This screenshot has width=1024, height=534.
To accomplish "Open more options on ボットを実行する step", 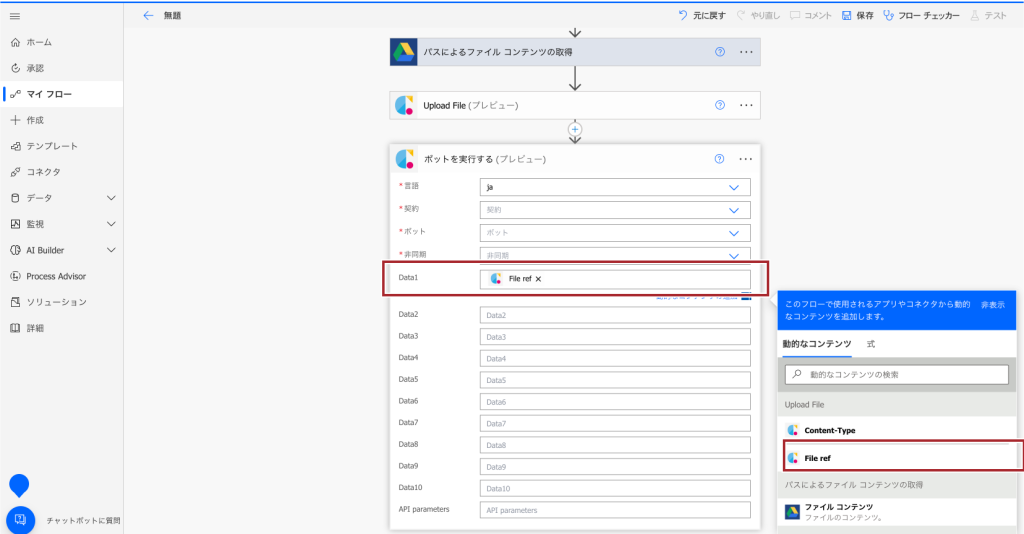I will coord(746,159).
